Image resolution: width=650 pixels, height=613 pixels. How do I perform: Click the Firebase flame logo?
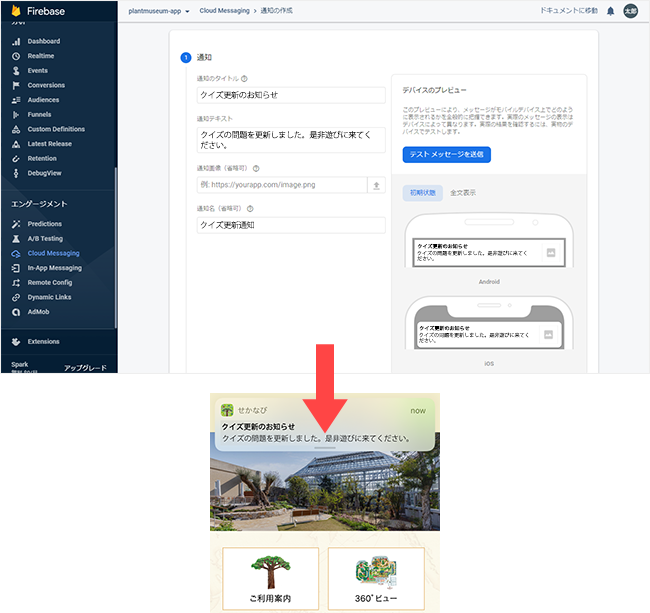click(x=16, y=11)
